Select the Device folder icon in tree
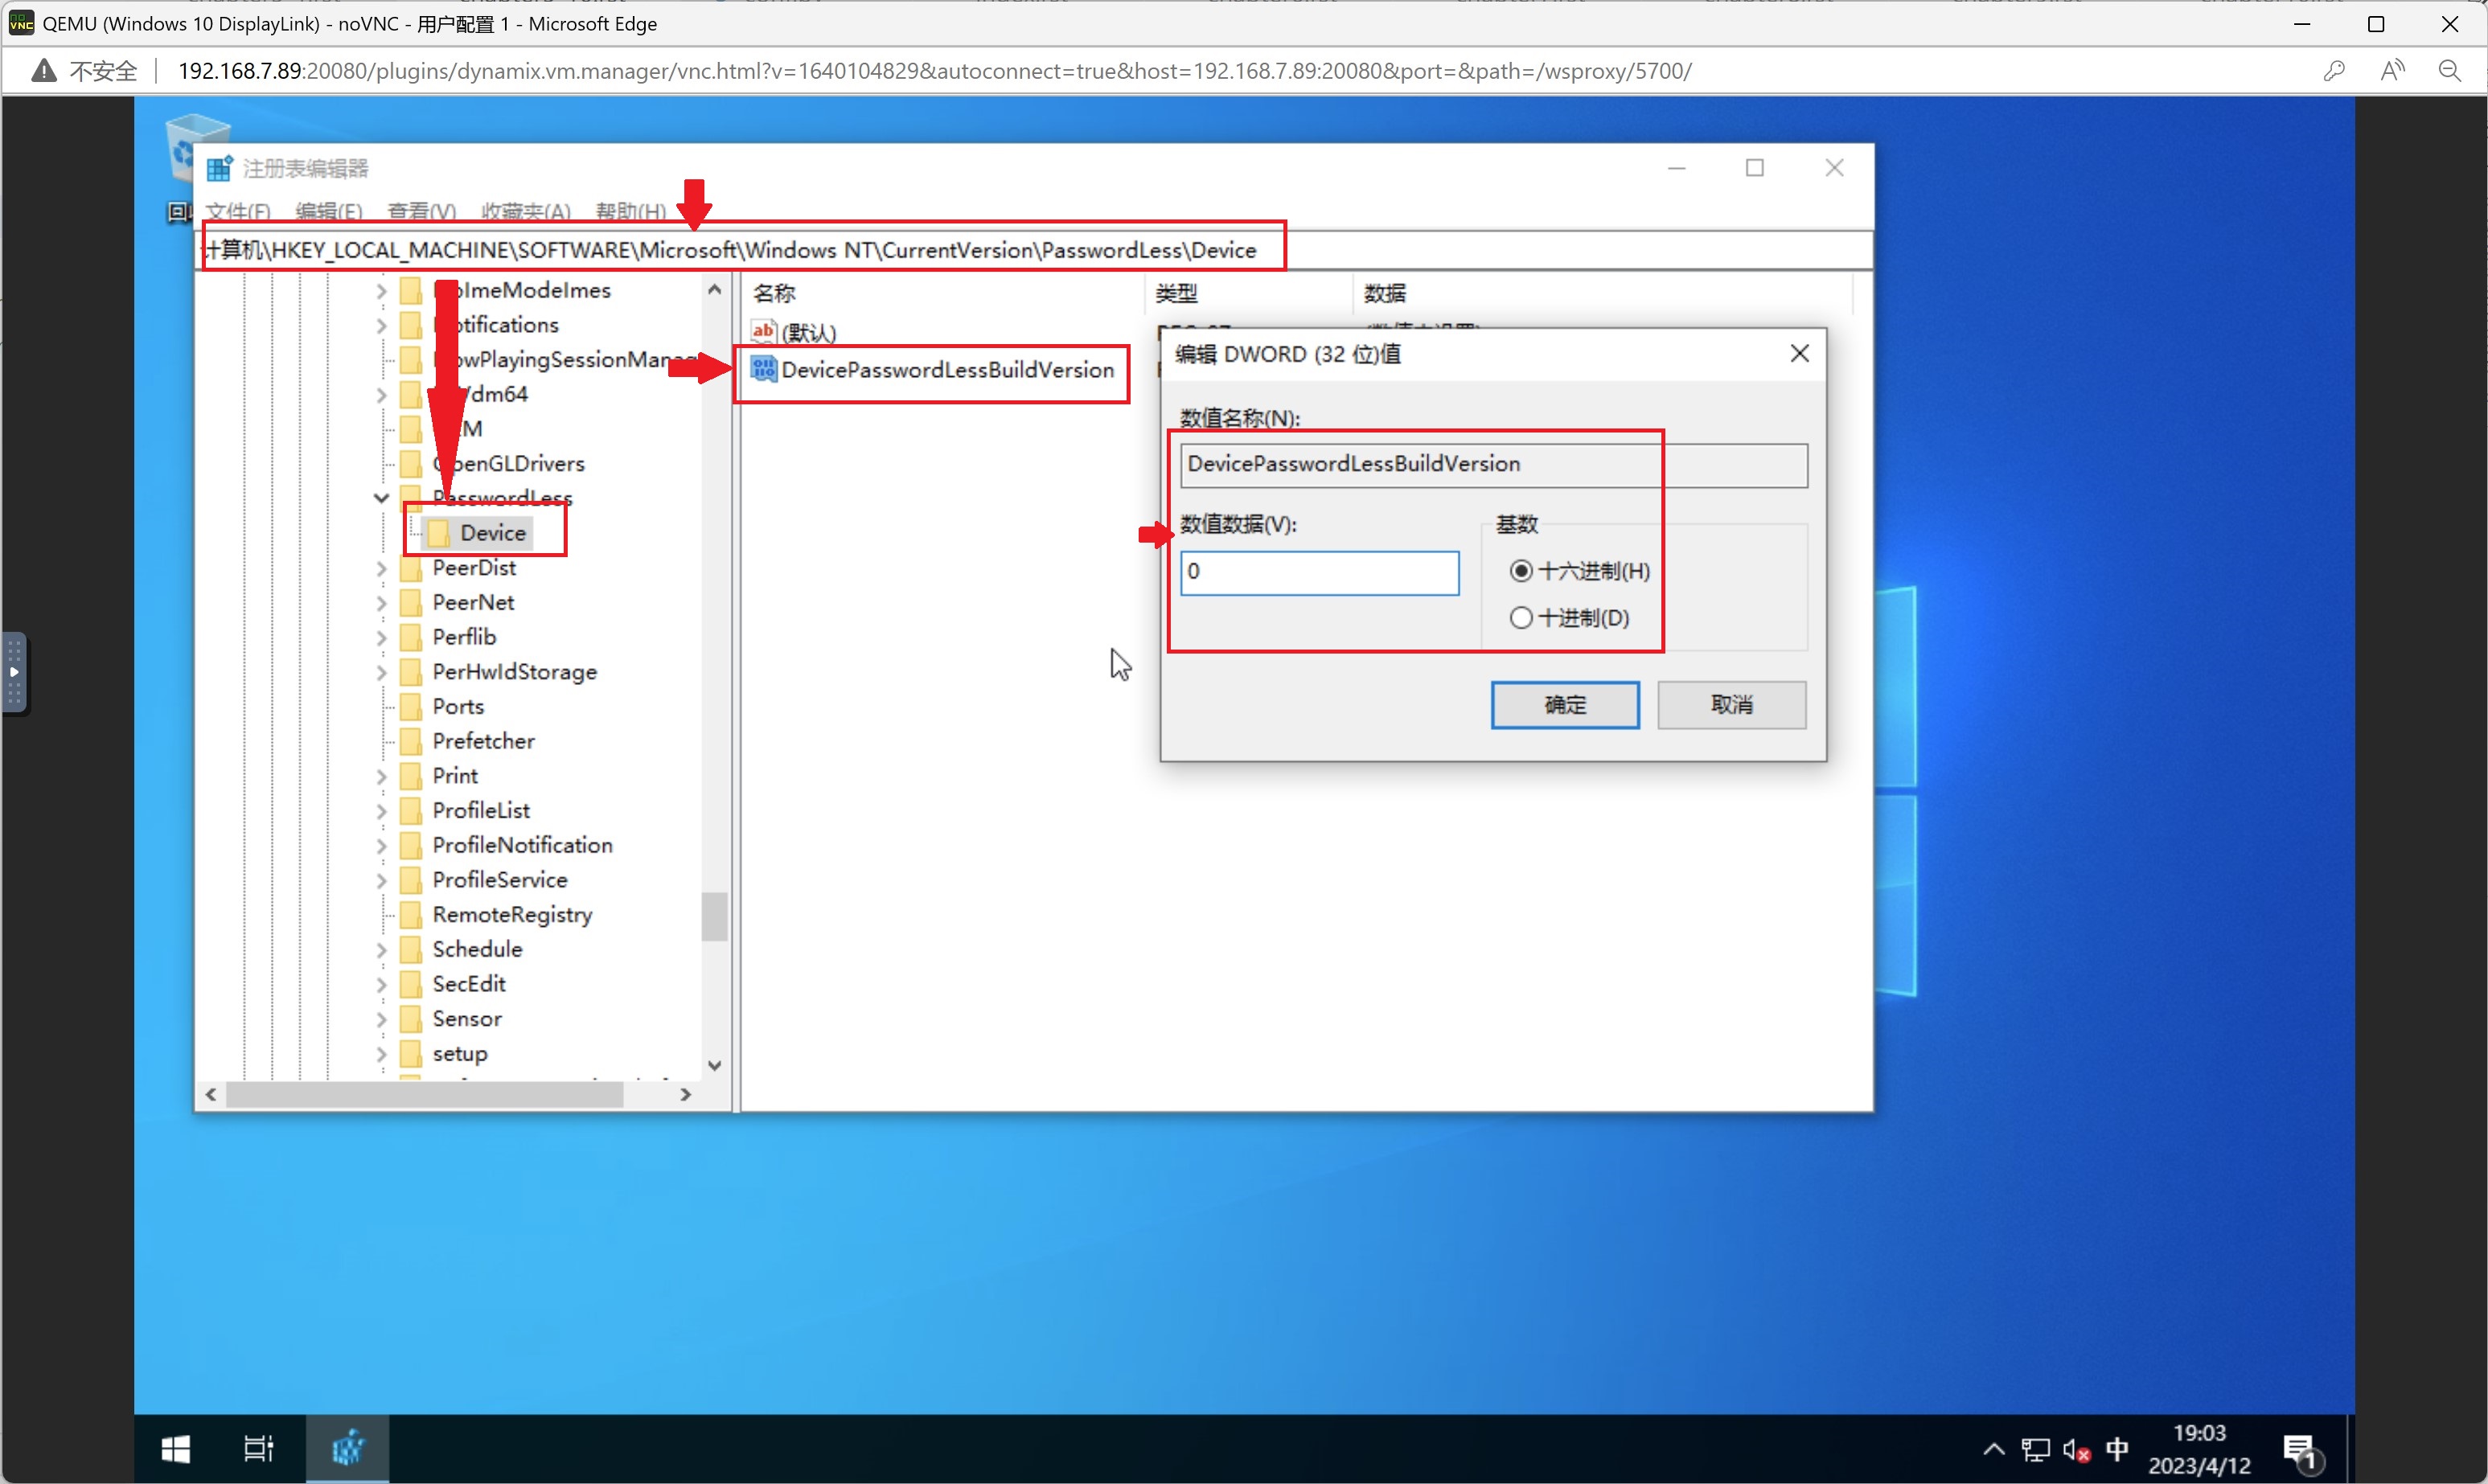The height and width of the screenshot is (1484, 2488). (x=439, y=533)
